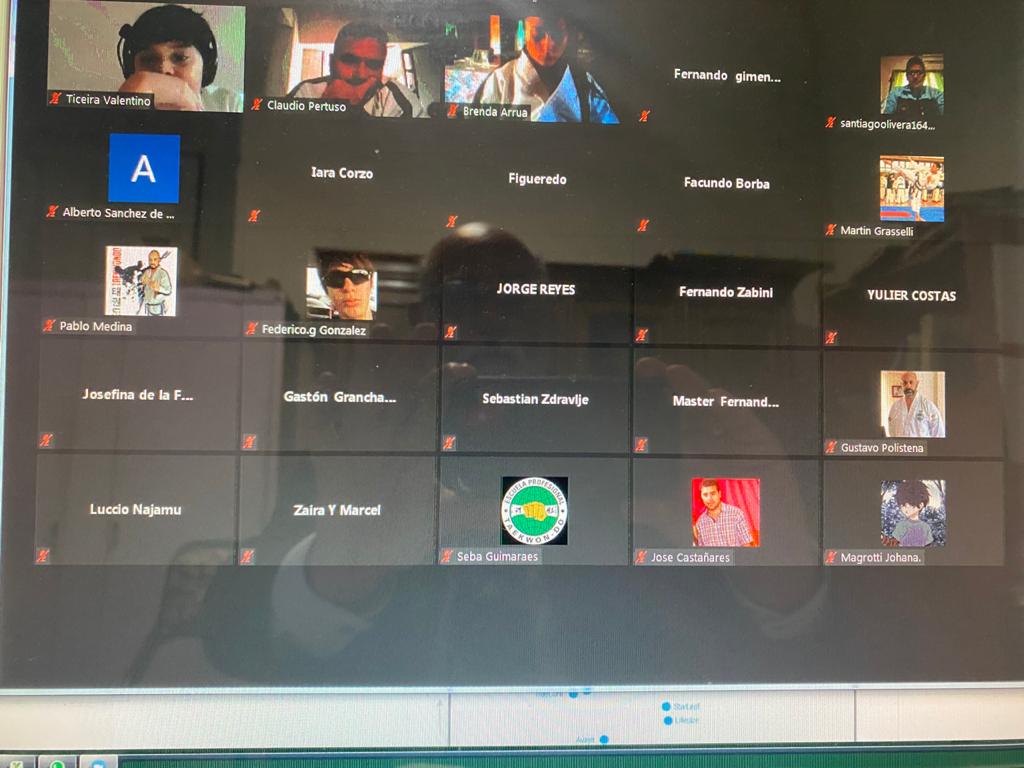Click Magrotti Johana's anime avatar picture
The width and height of the screenshot is (1024, 768).
click(x=912, y=512)
